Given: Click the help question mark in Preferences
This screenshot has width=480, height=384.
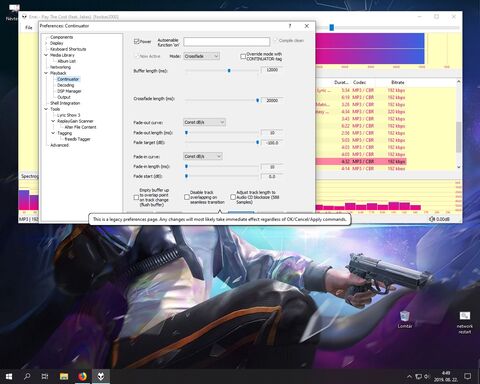Looking at the screenshot, I should coord(290,26).
